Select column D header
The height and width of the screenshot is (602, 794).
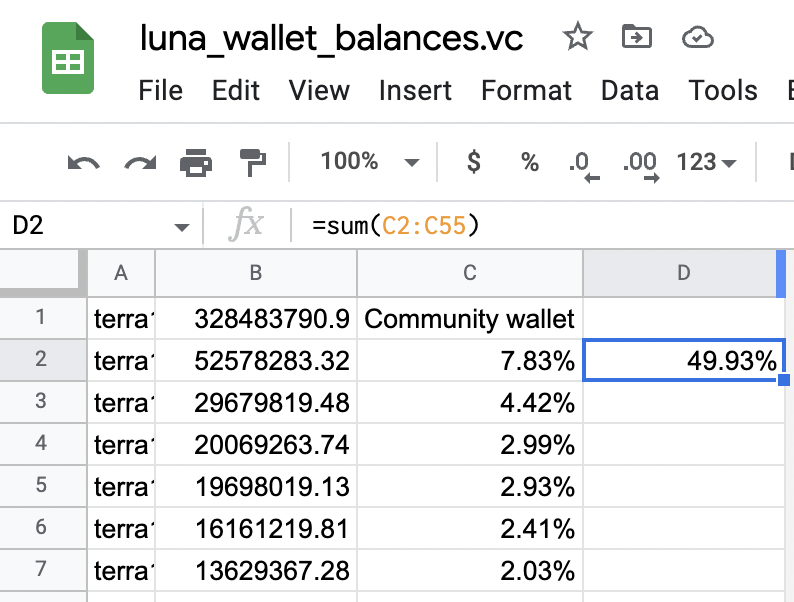pyautogui.click(x=684, y=273)
